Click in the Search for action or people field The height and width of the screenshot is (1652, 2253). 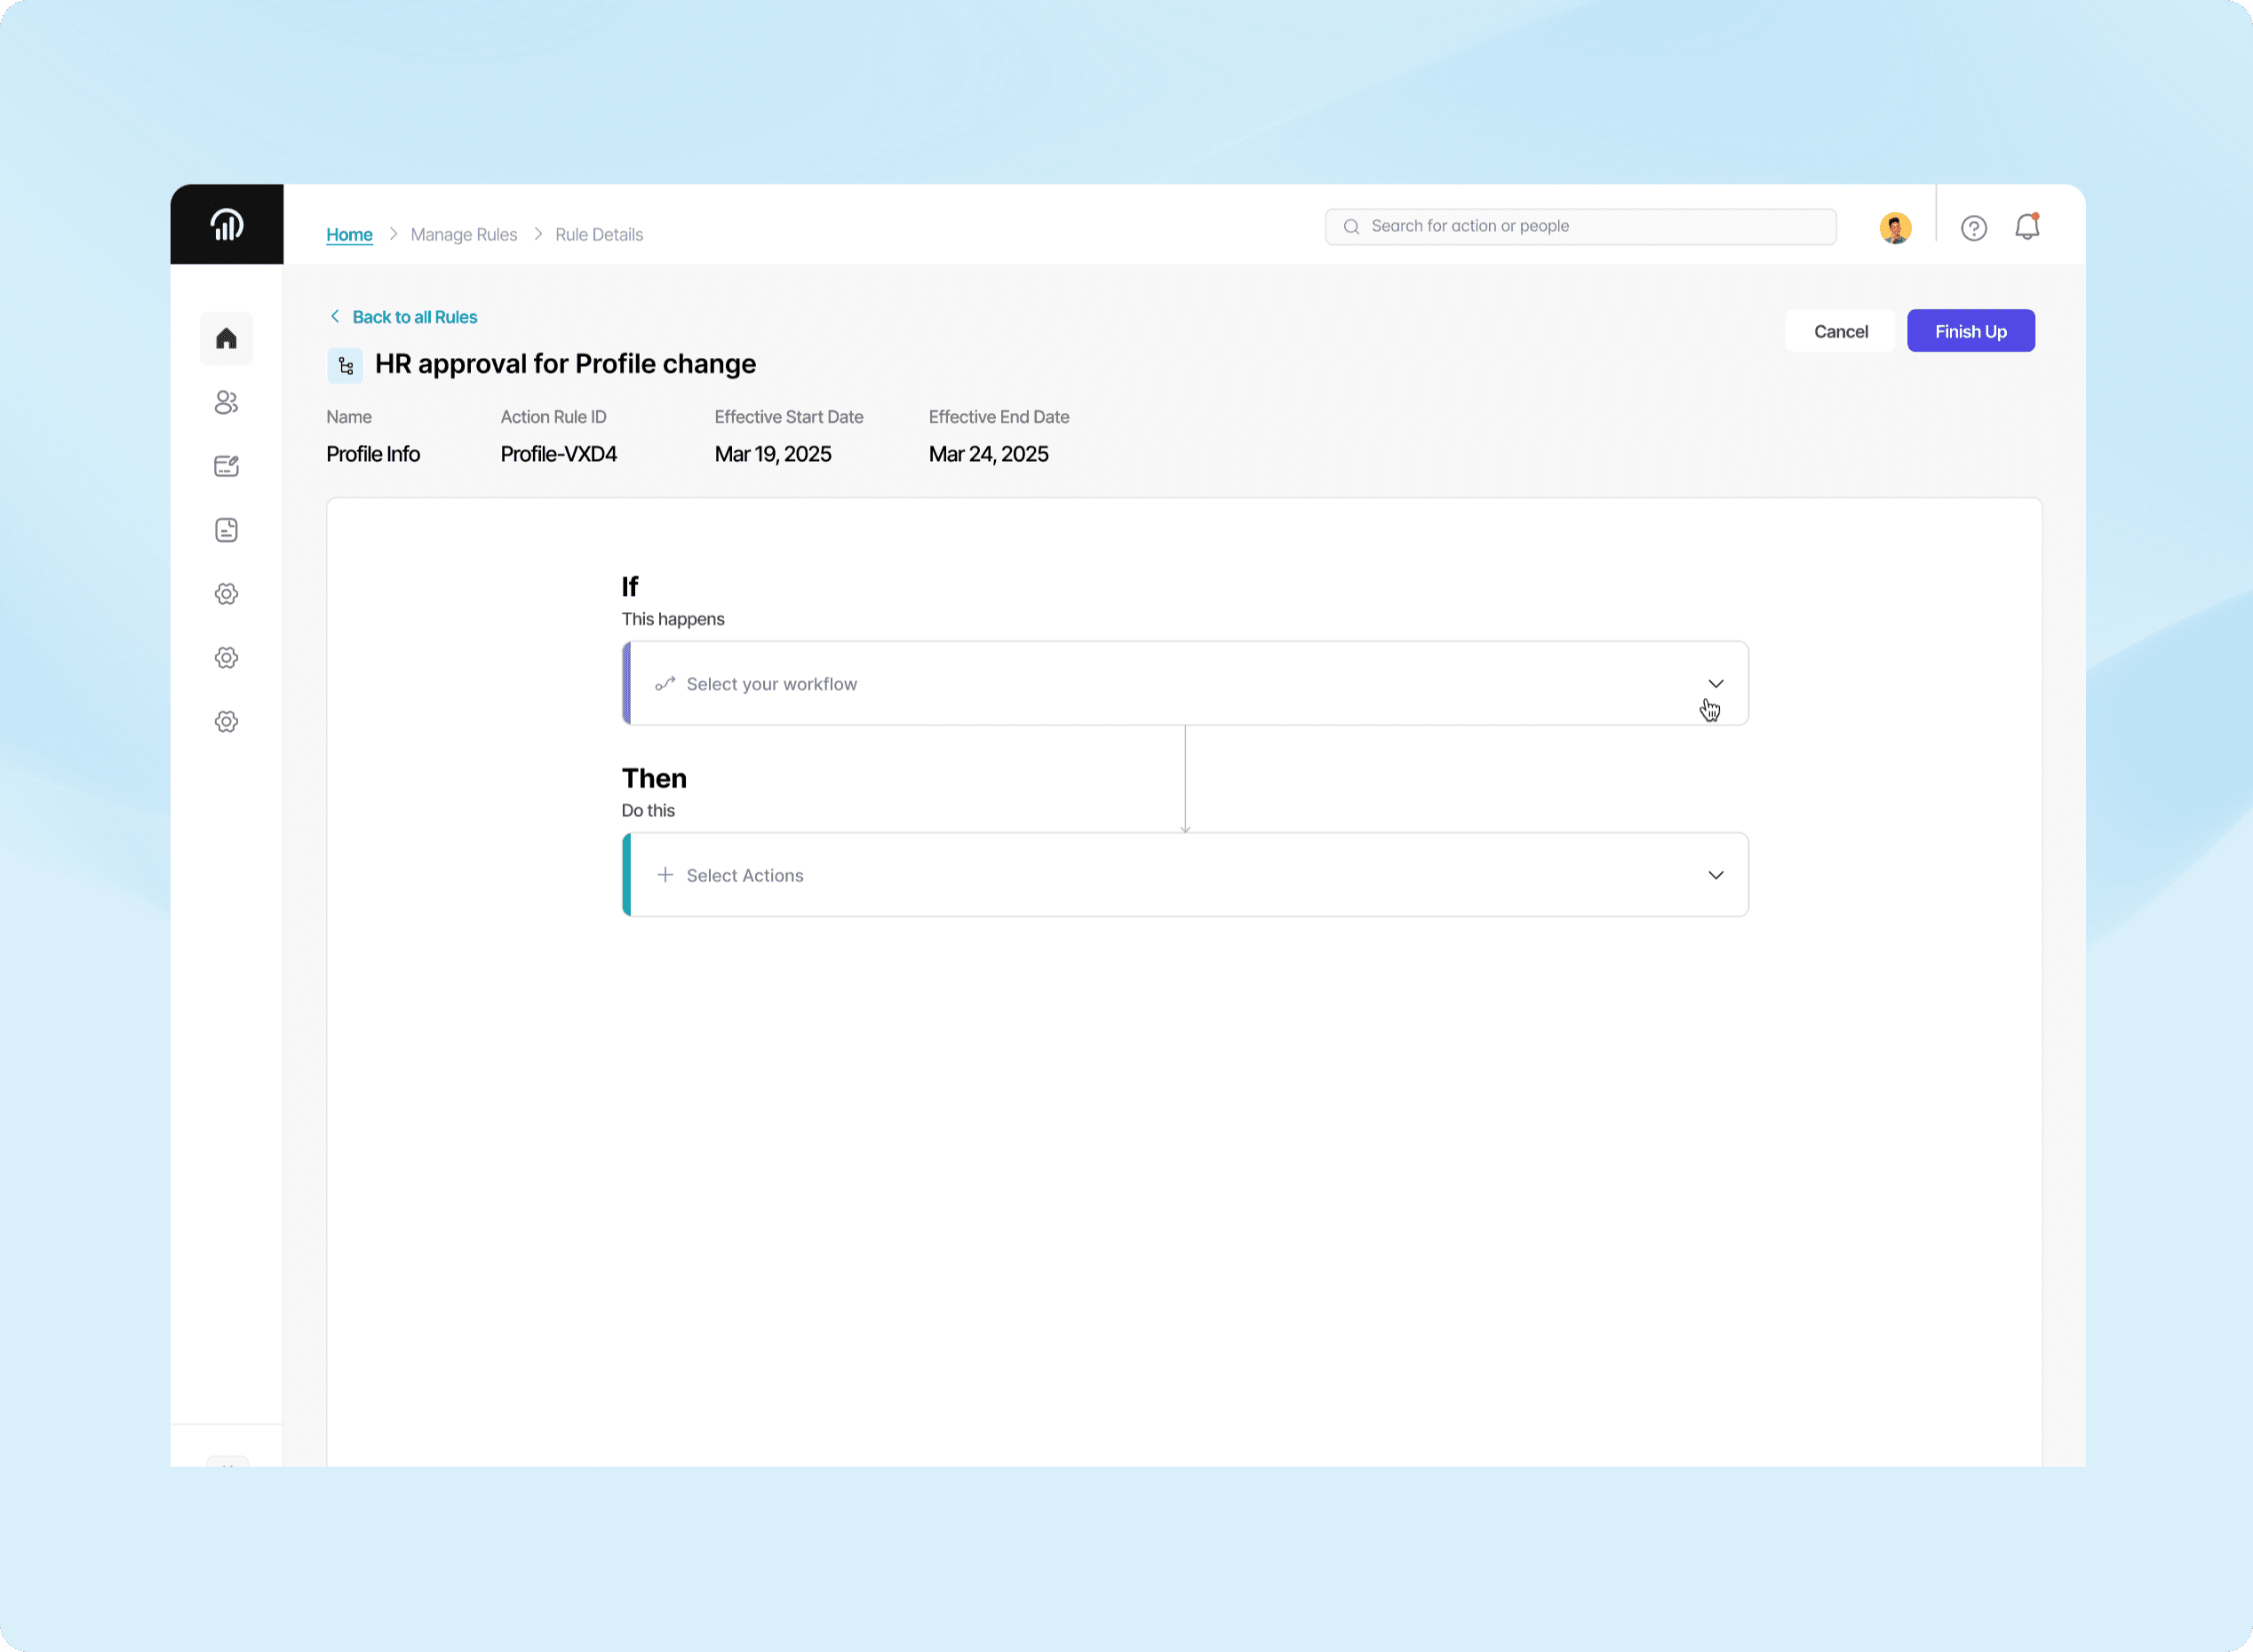click(1590, 226)
